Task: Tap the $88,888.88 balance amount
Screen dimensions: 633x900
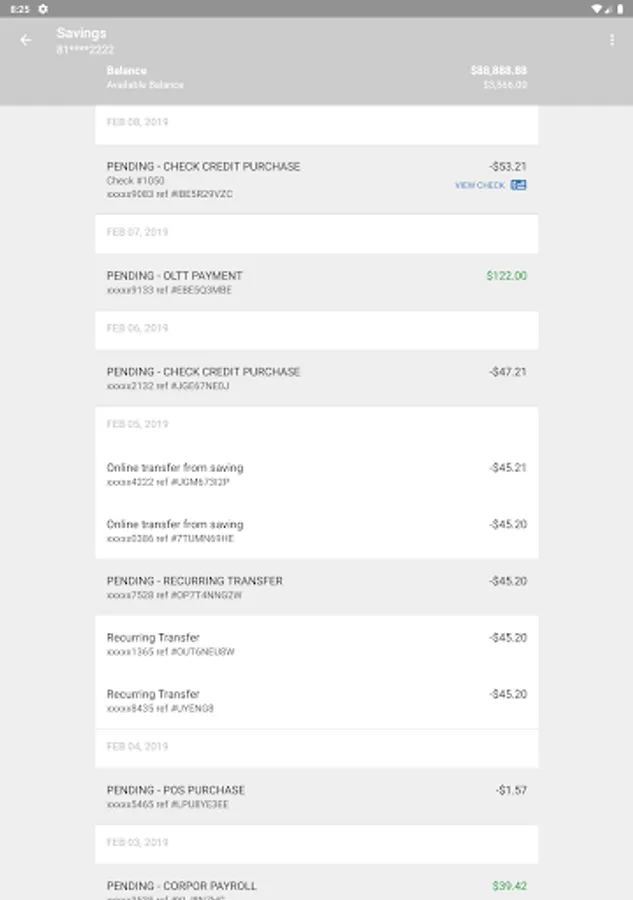Action: pos(498,71)
